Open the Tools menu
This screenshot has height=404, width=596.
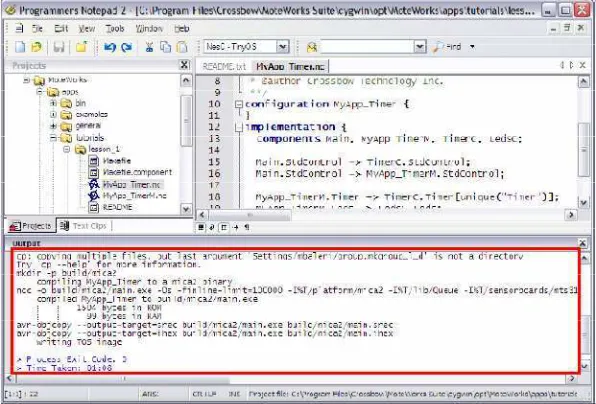[115, 29]
